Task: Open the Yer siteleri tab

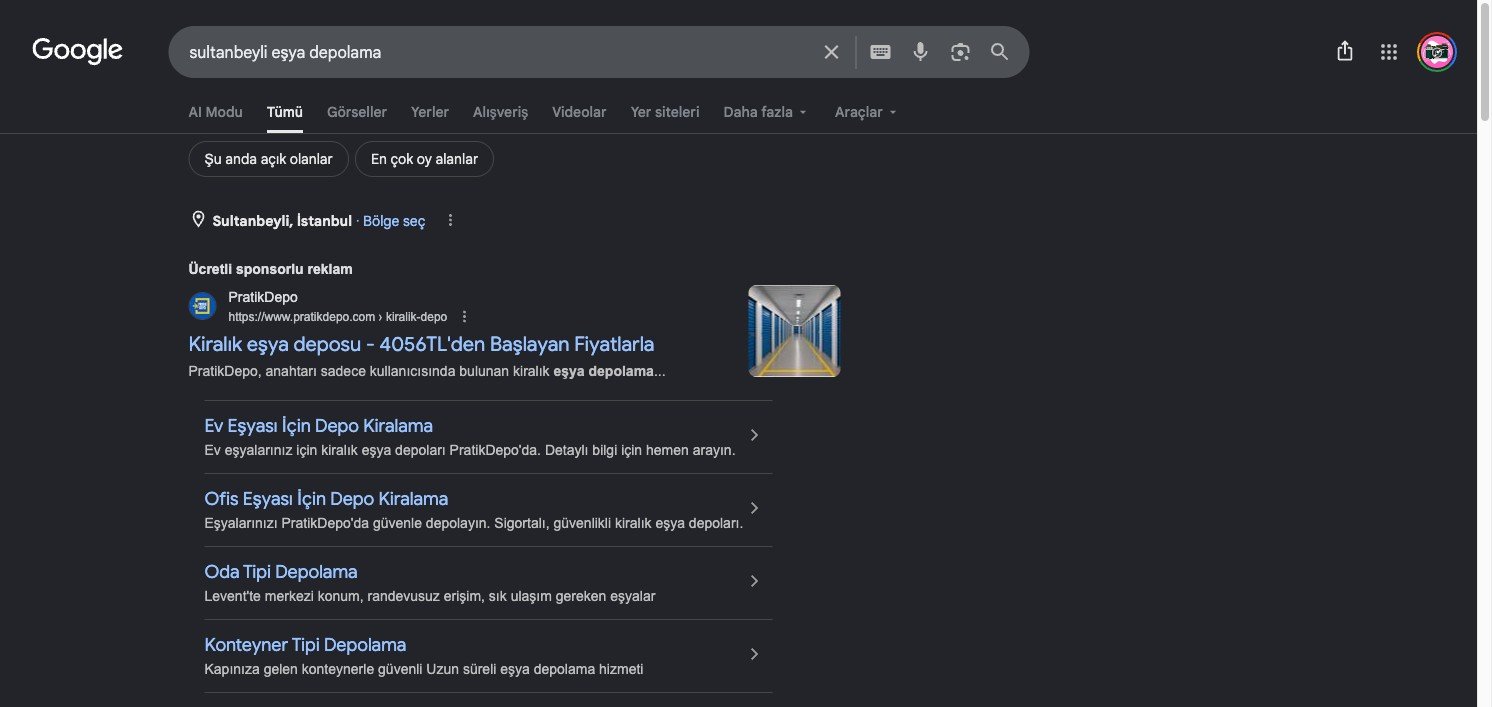Action: coord(665,112)
